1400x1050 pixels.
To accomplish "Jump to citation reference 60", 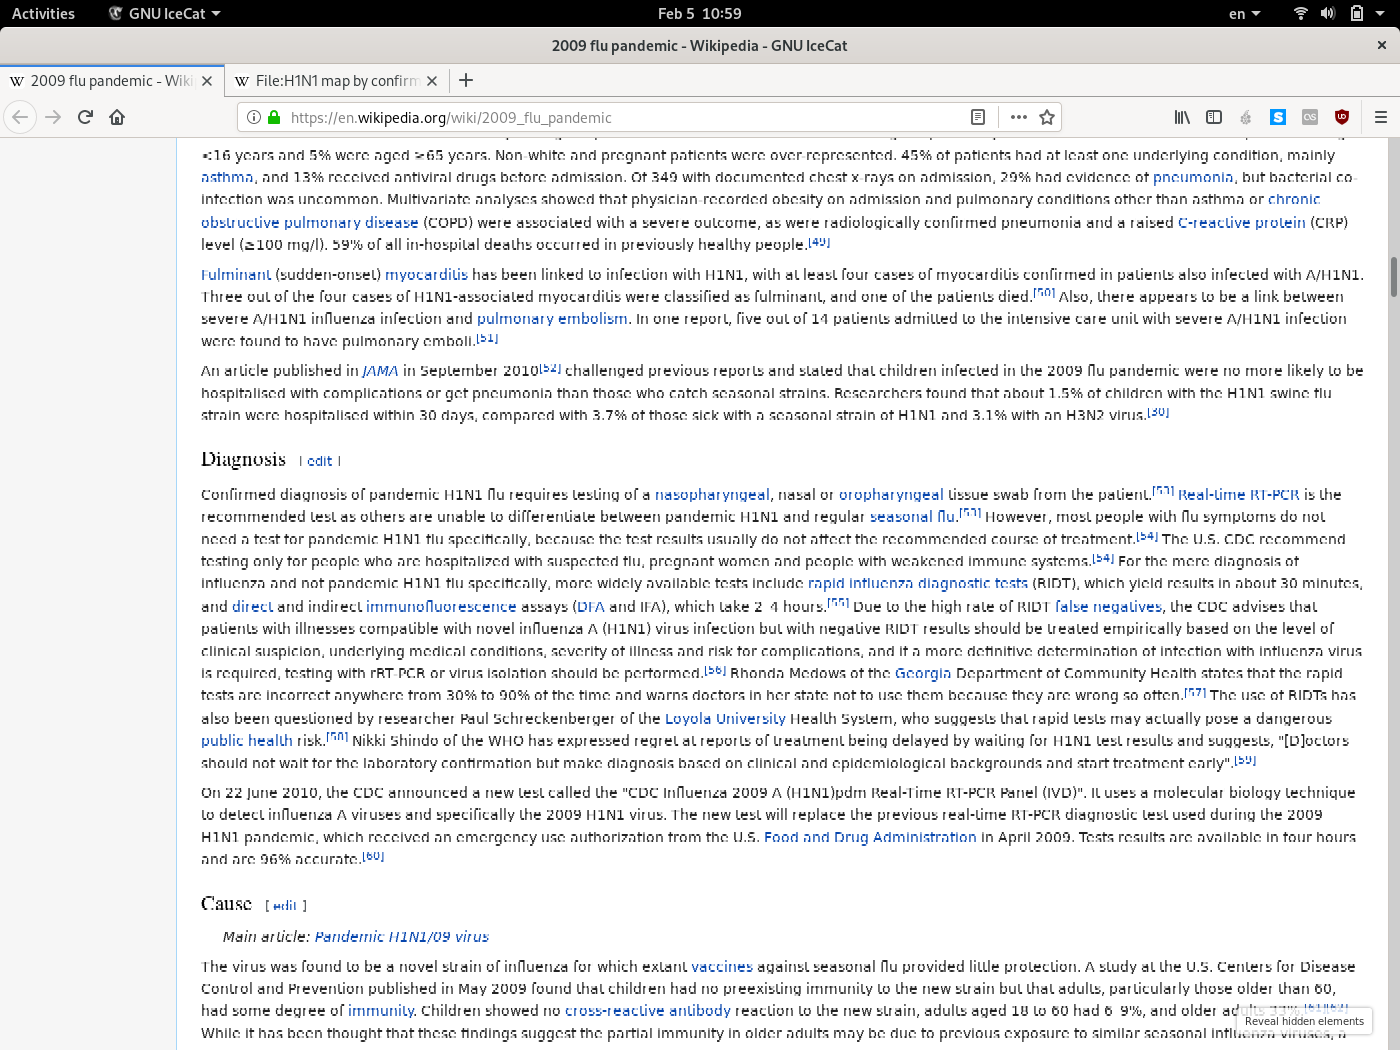I will click(x=373, y=856).
